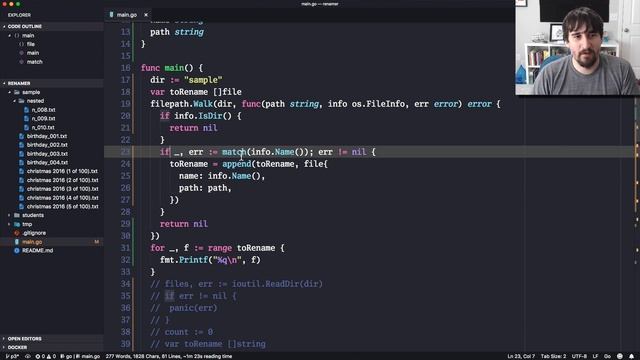Screen dimensions: 640x360
Task: Click the README.md info icon
Action: pyautogui.click(x=17, y=251)
